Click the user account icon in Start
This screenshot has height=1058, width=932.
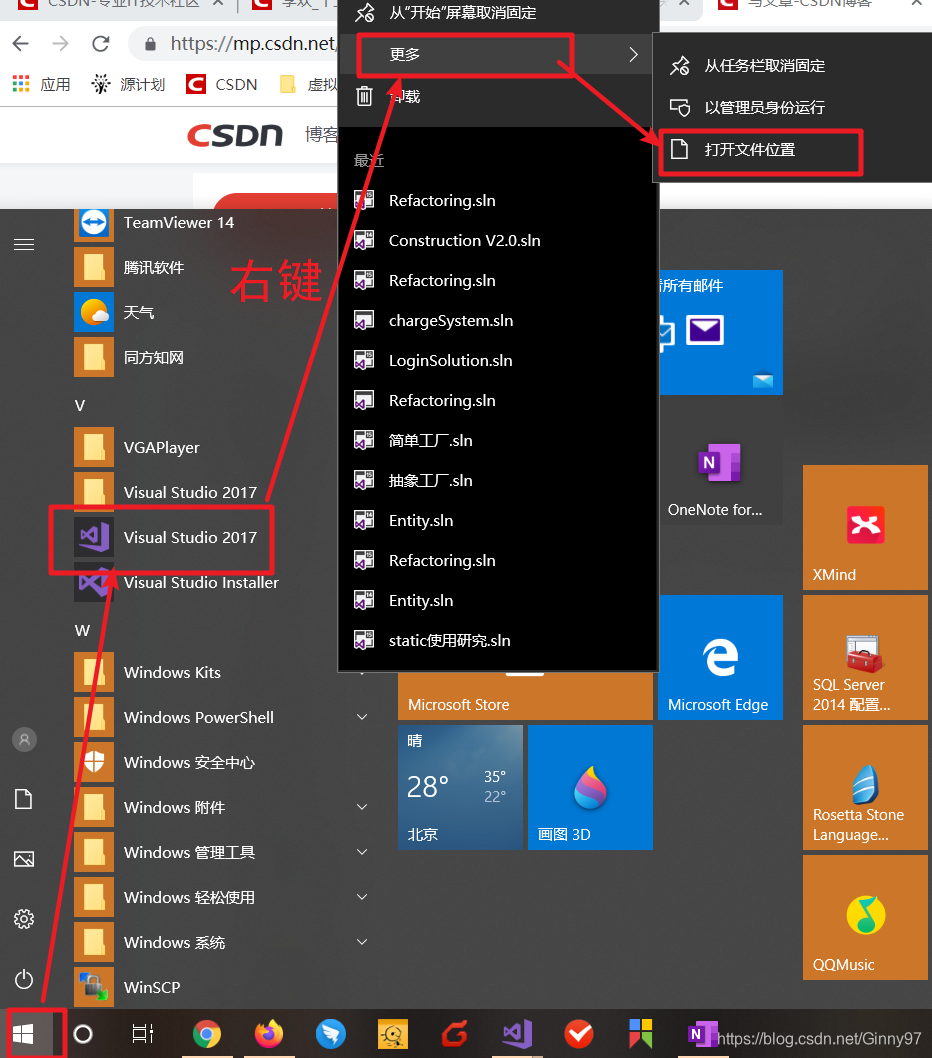24,740
